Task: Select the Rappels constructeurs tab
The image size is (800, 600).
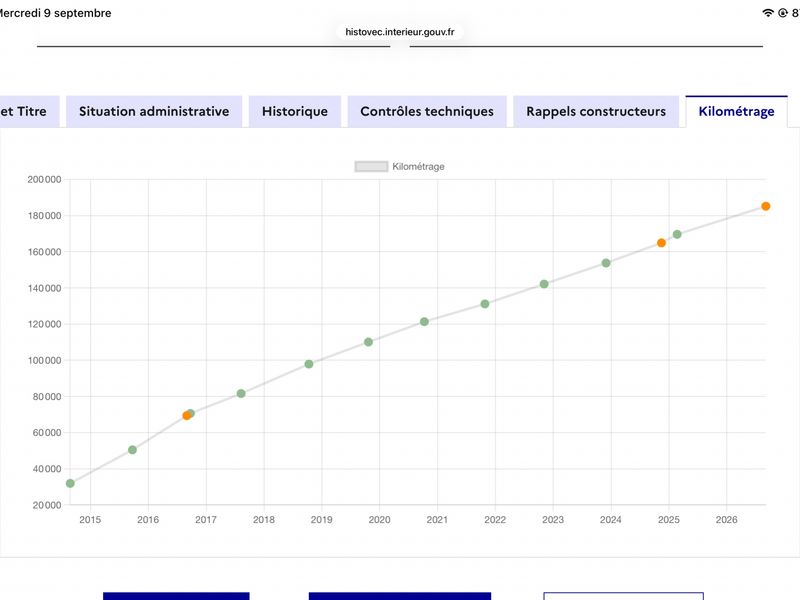Action: click(x=596, y=111)
